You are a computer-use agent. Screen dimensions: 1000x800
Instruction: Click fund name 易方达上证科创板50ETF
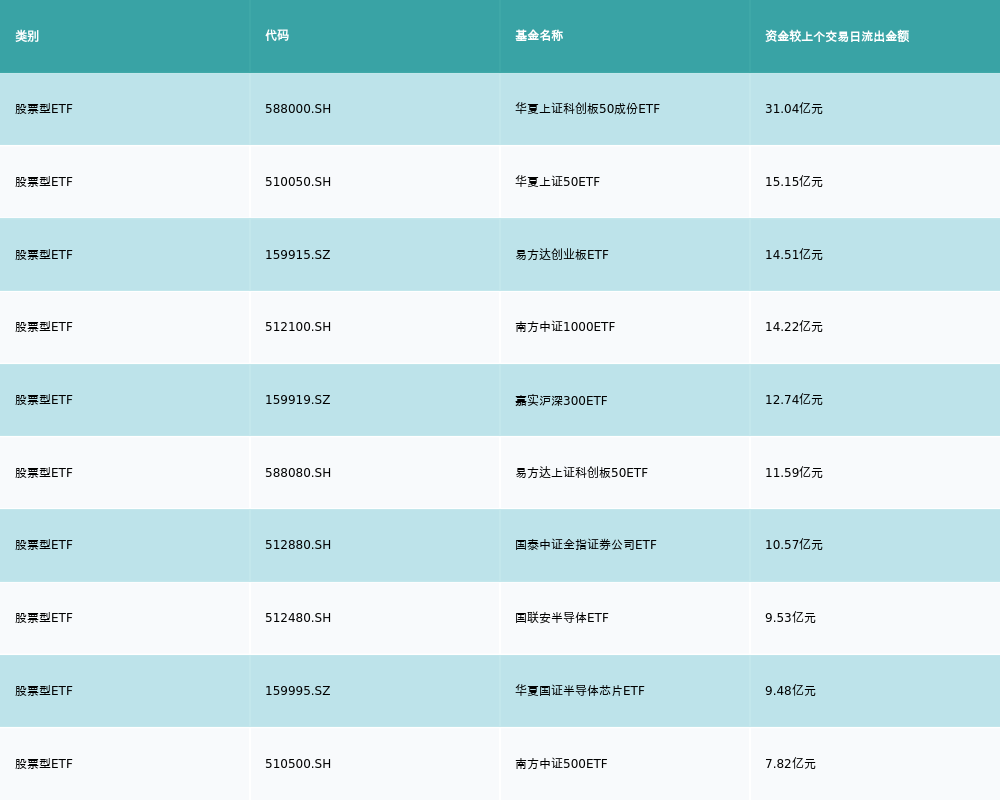pyautogui.click(x=581, y=473)
